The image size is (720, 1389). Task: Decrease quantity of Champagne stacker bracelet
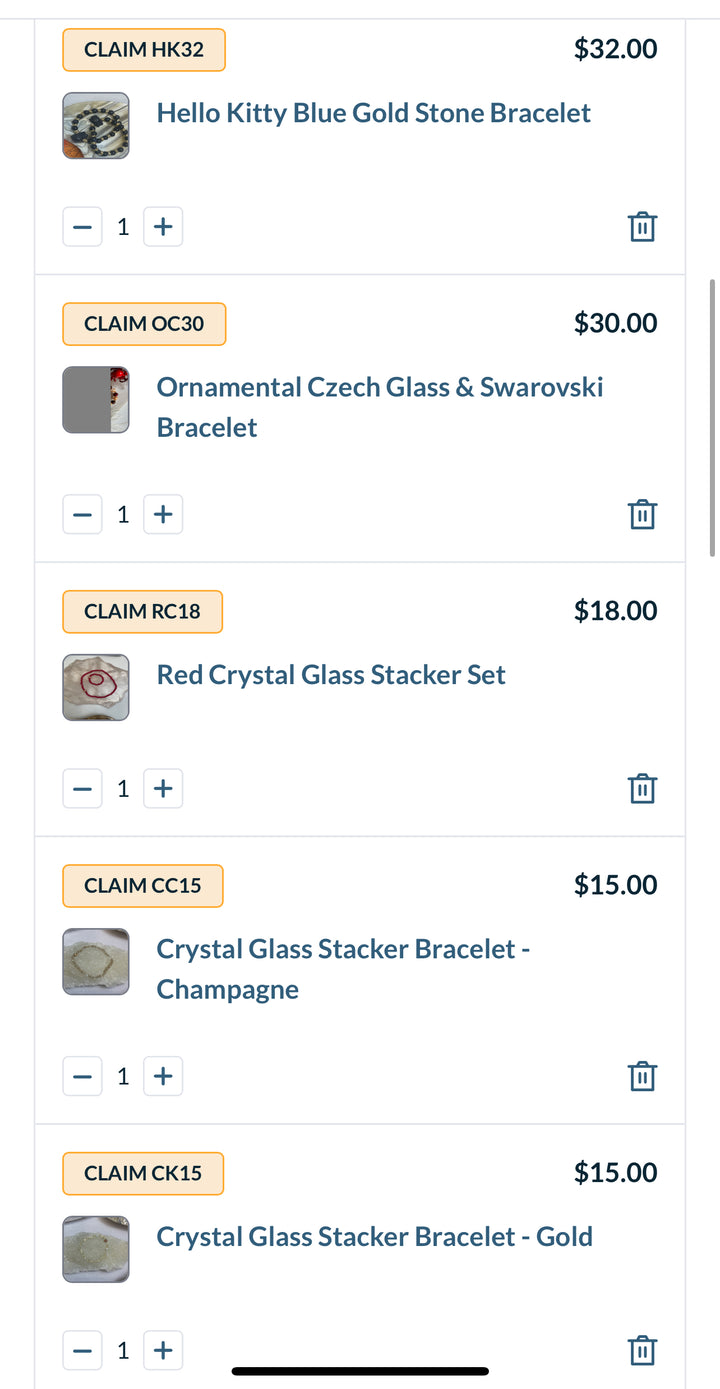pos(83,1076)
